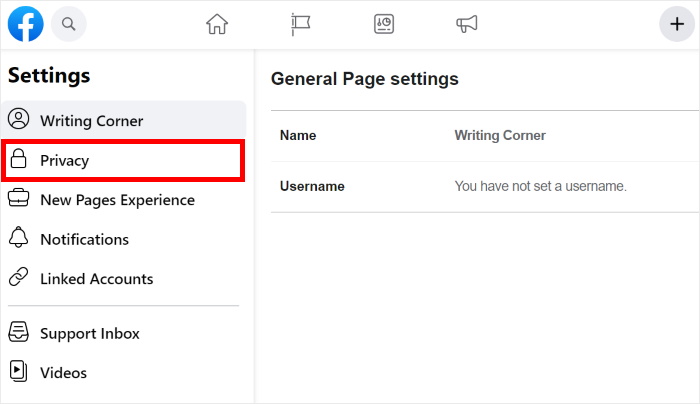
Task: Select Writing Corner in settings sidebar
Action: pos(91,121)
